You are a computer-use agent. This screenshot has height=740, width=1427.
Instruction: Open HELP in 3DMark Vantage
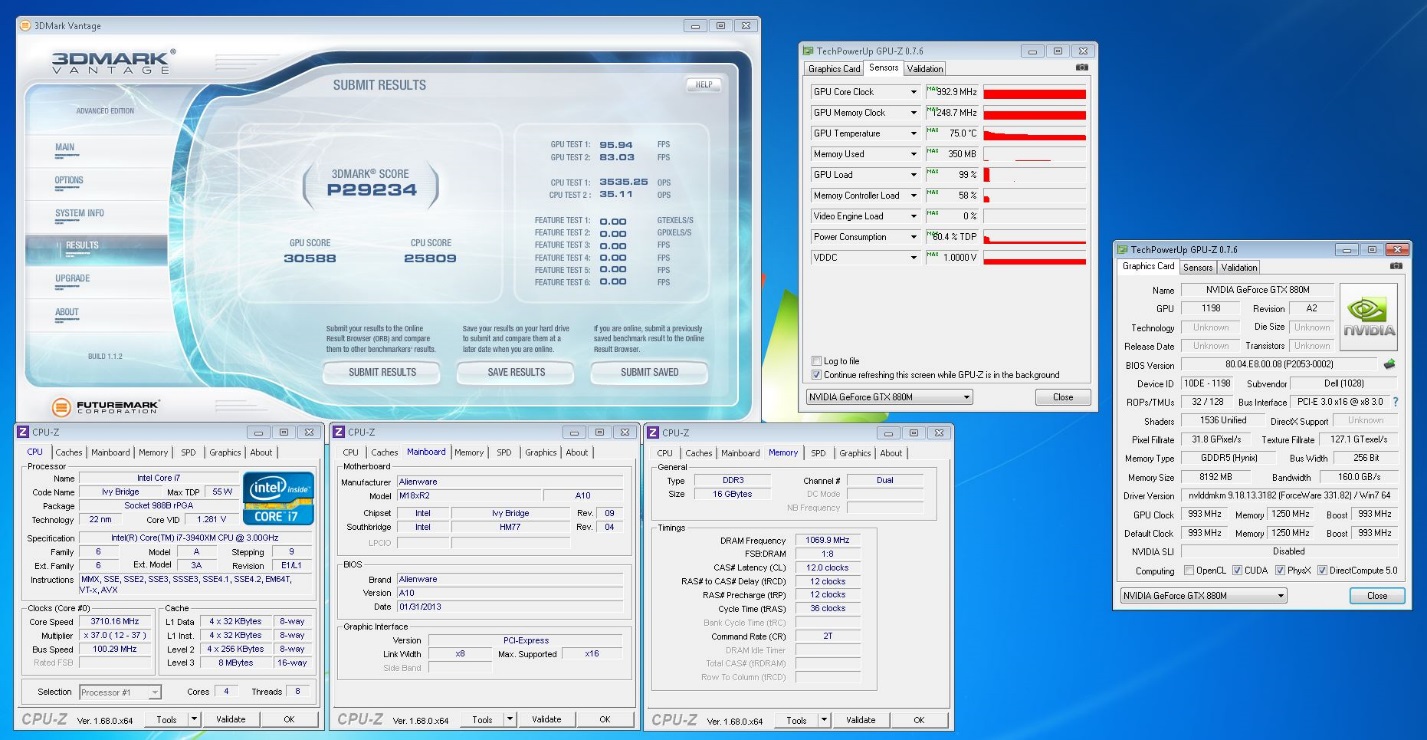tap(703, 85)
